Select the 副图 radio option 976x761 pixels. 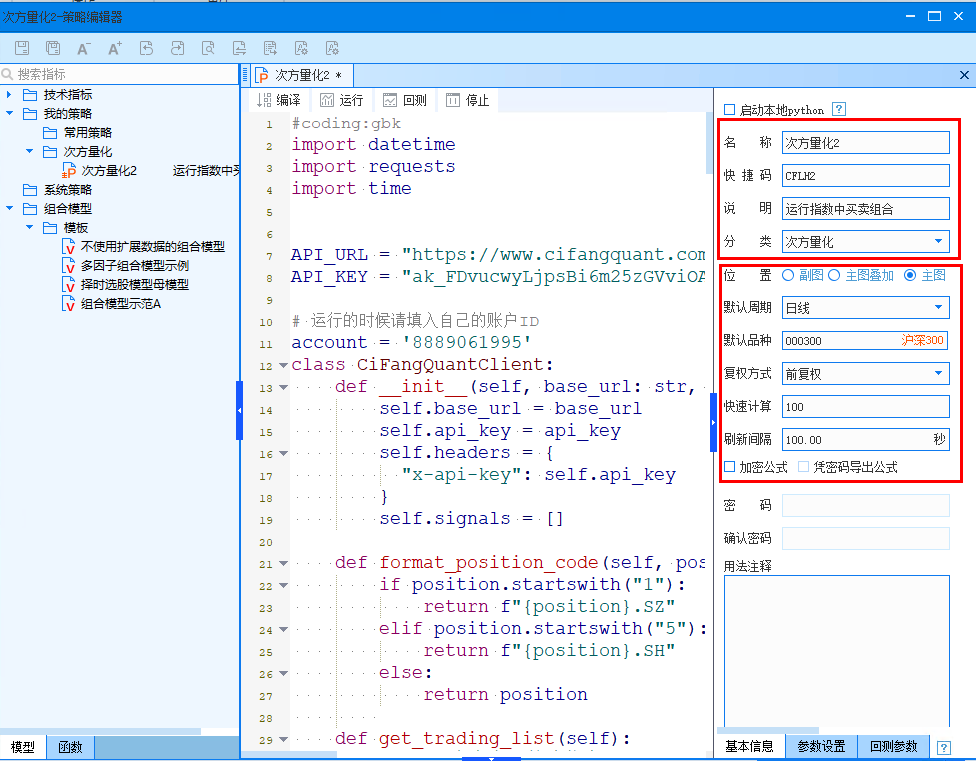pos(788,275)
